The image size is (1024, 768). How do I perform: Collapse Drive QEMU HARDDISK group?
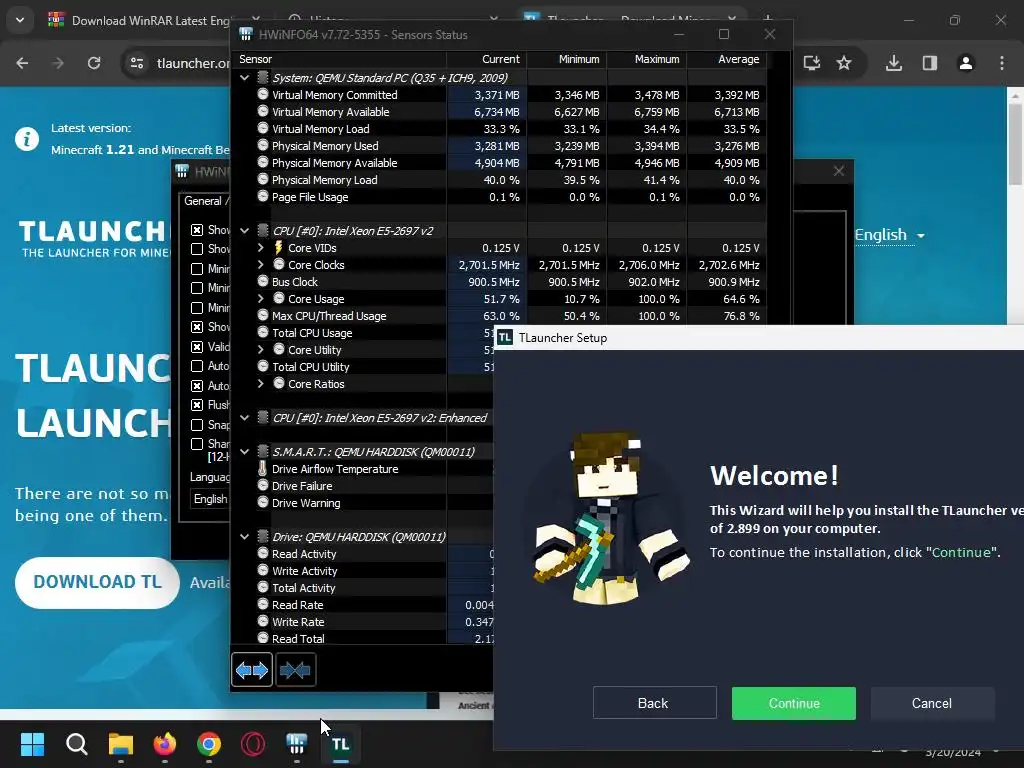[x=244, y=536]
